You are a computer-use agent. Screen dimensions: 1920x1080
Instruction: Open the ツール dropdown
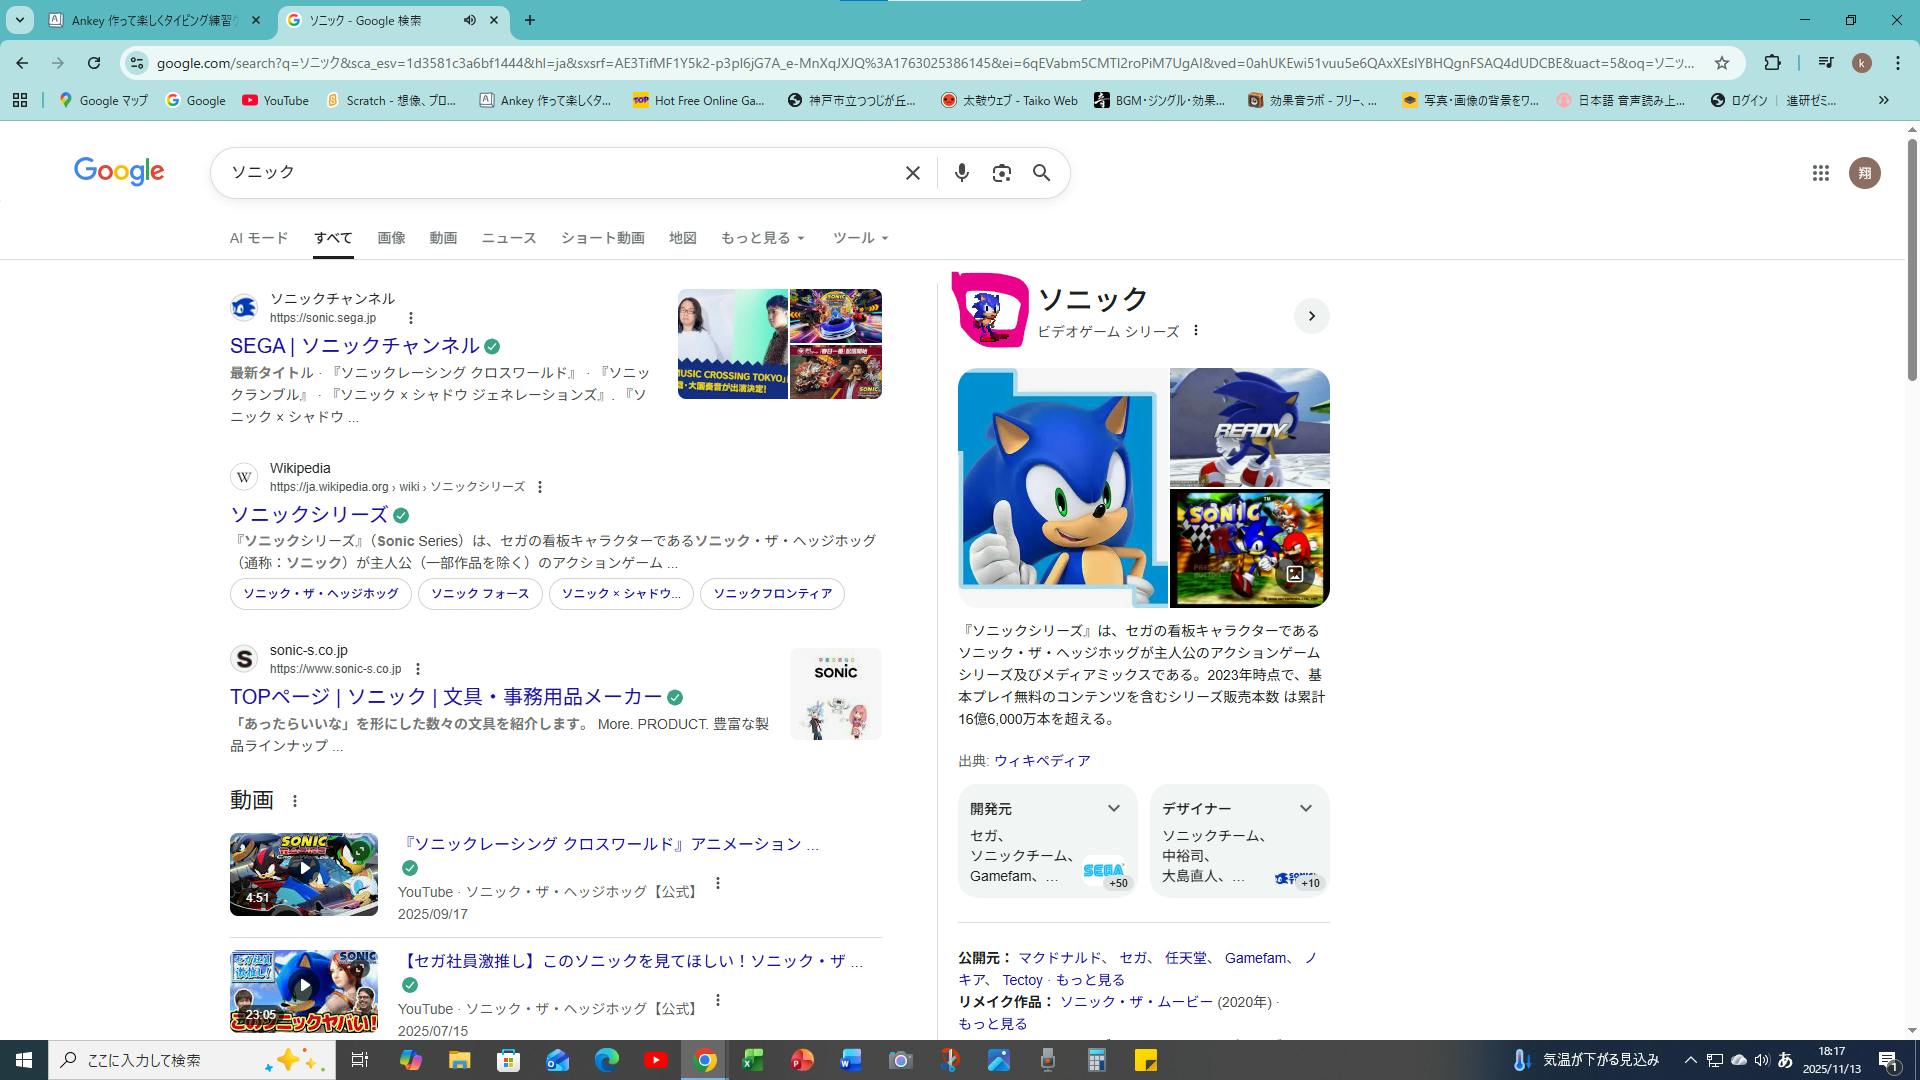point(860,238)
